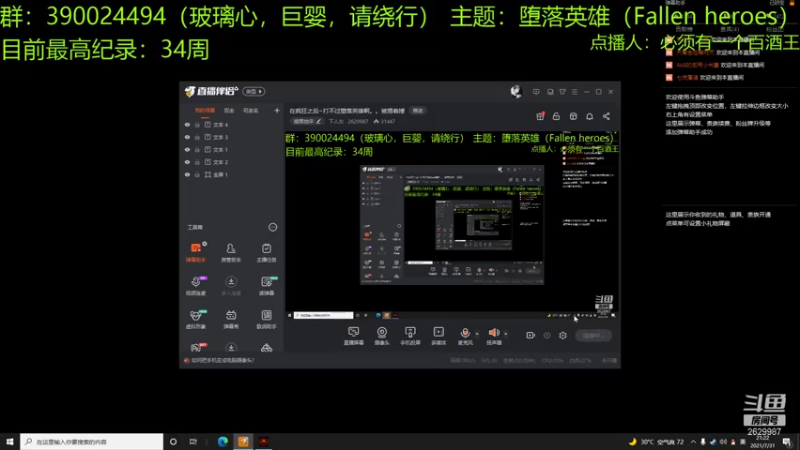
Task: Open the gift box icon with red badge
Action: 540,116
